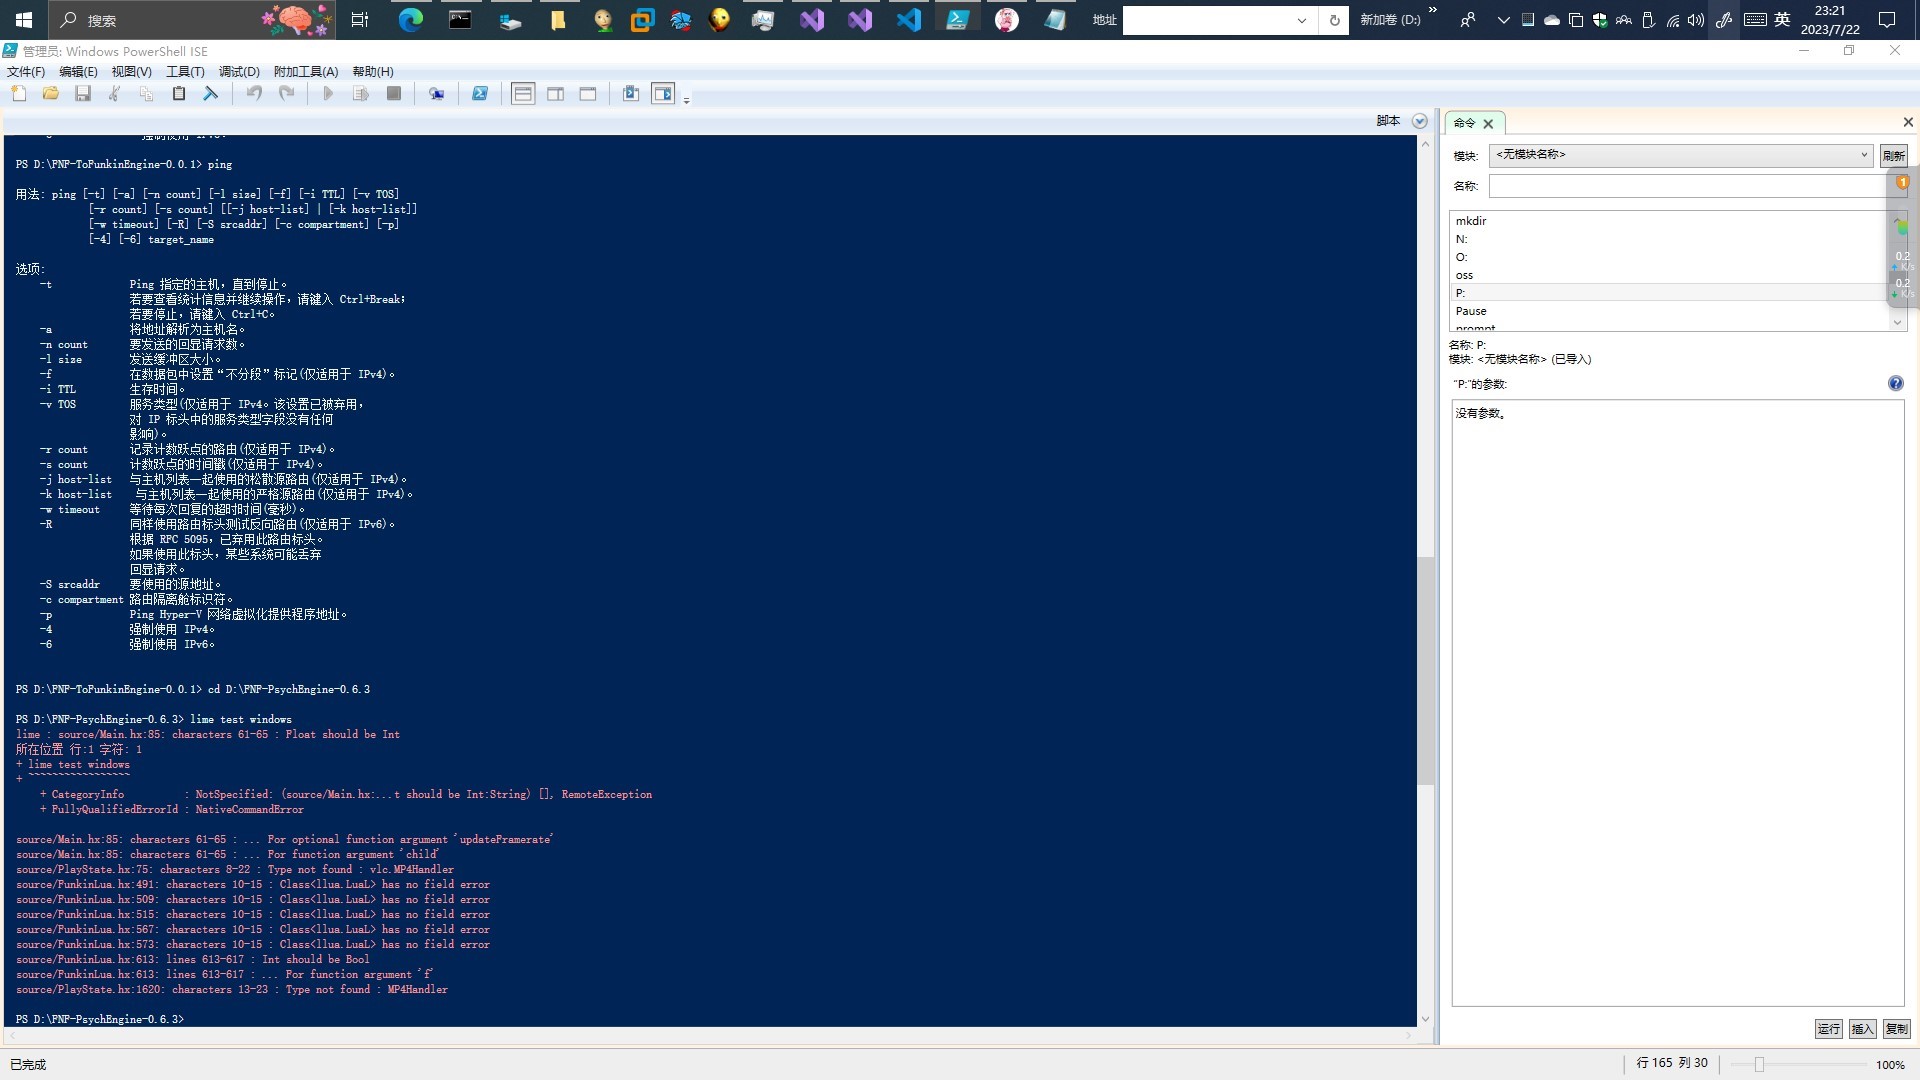This screenshot has width=1920, height=1080.
Task: Toggle script pane on right layout
Action: [x=555, y=93]
